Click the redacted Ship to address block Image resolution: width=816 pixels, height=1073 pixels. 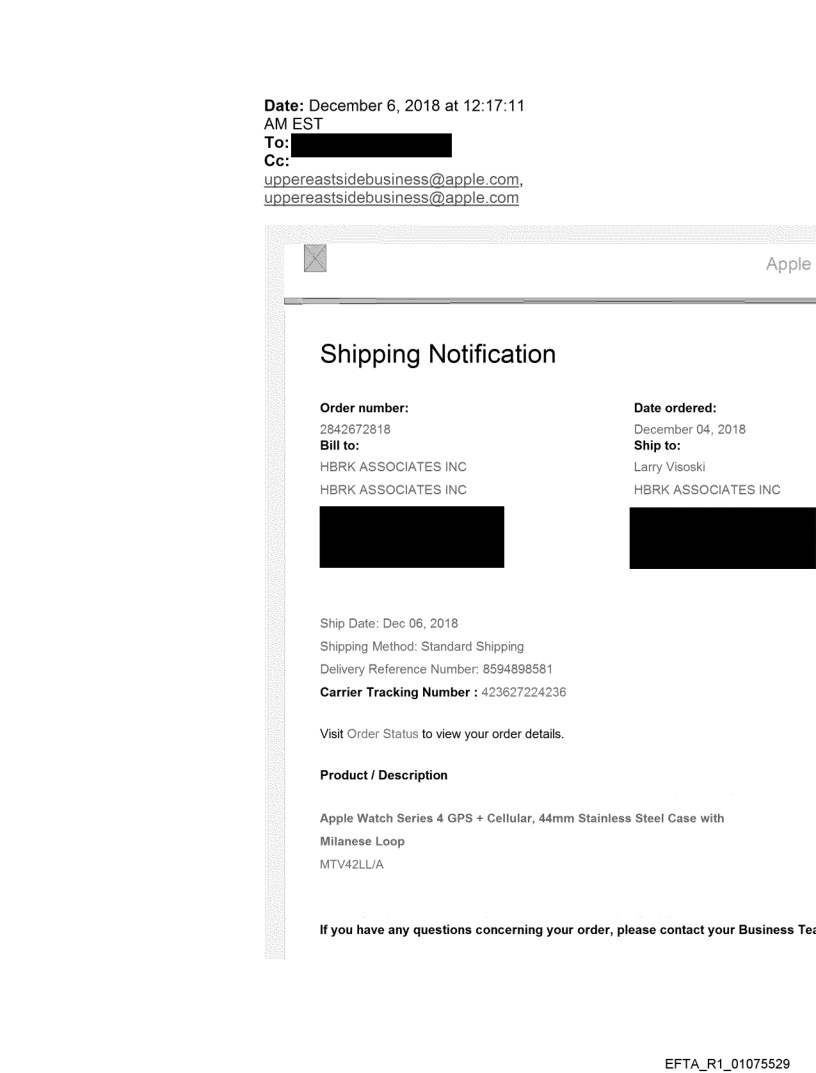point(722,538)
